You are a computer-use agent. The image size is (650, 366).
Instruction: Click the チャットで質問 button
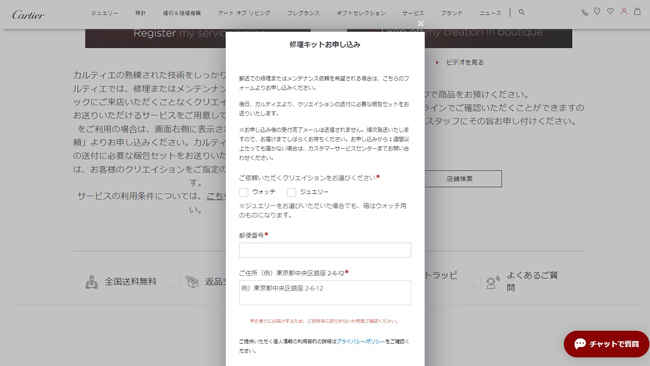coord(606,344)
